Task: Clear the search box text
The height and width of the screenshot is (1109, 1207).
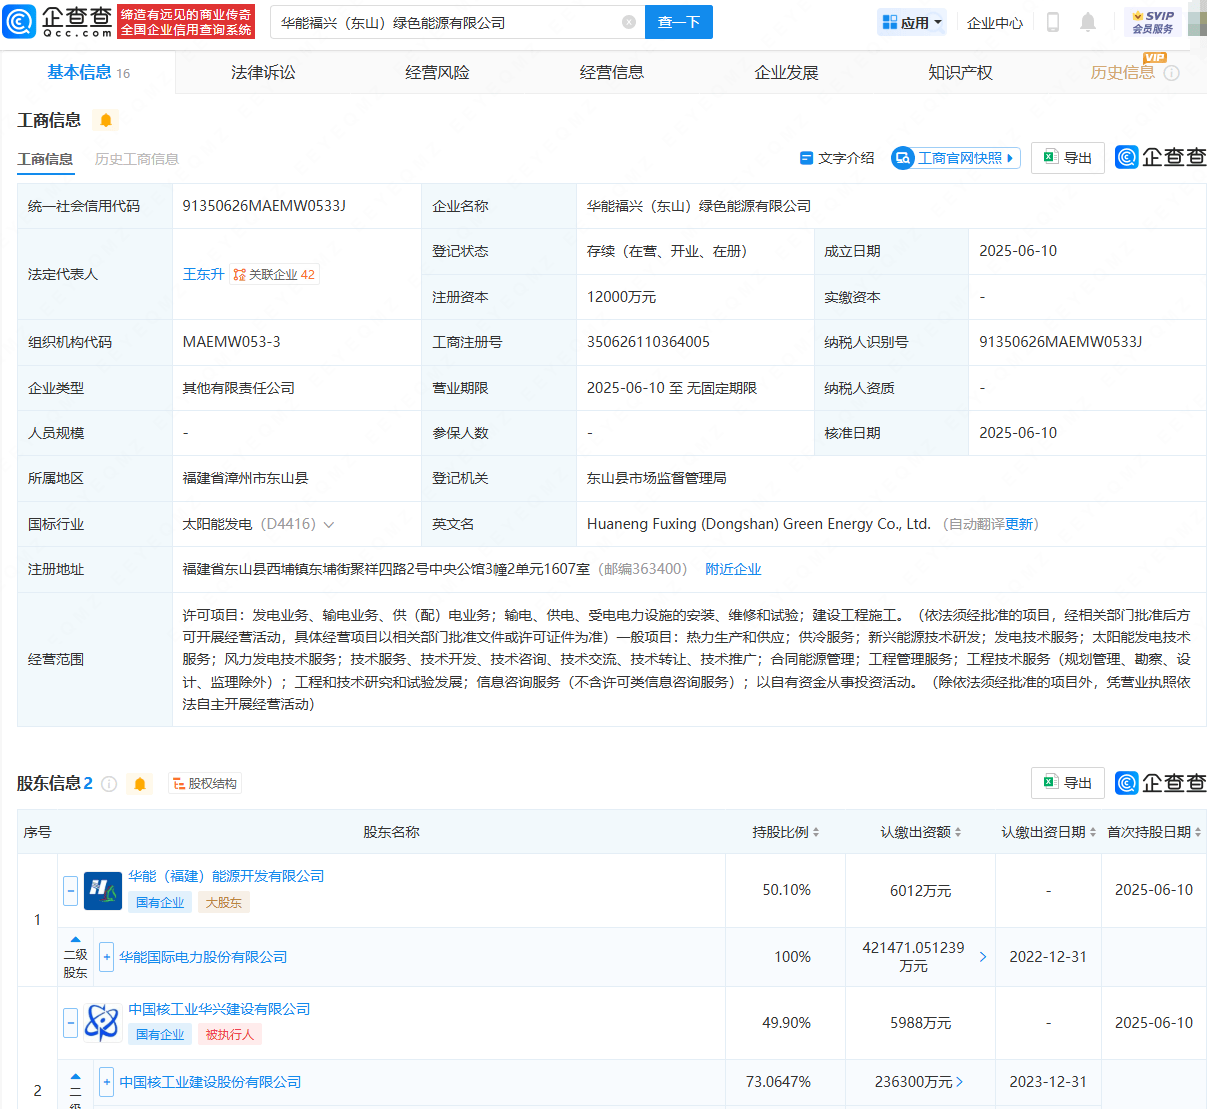Action: pos(628,22)
